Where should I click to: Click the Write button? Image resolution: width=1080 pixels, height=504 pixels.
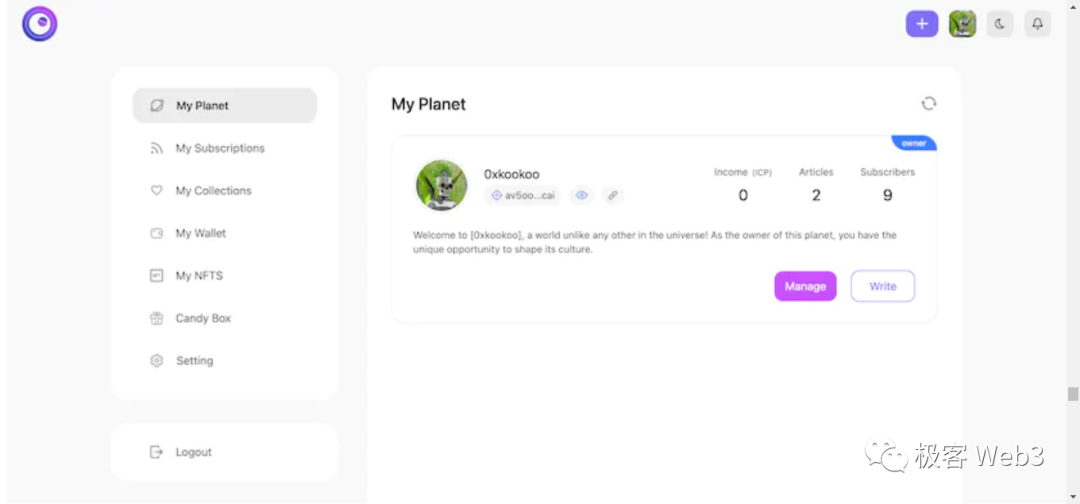(882, 286)
